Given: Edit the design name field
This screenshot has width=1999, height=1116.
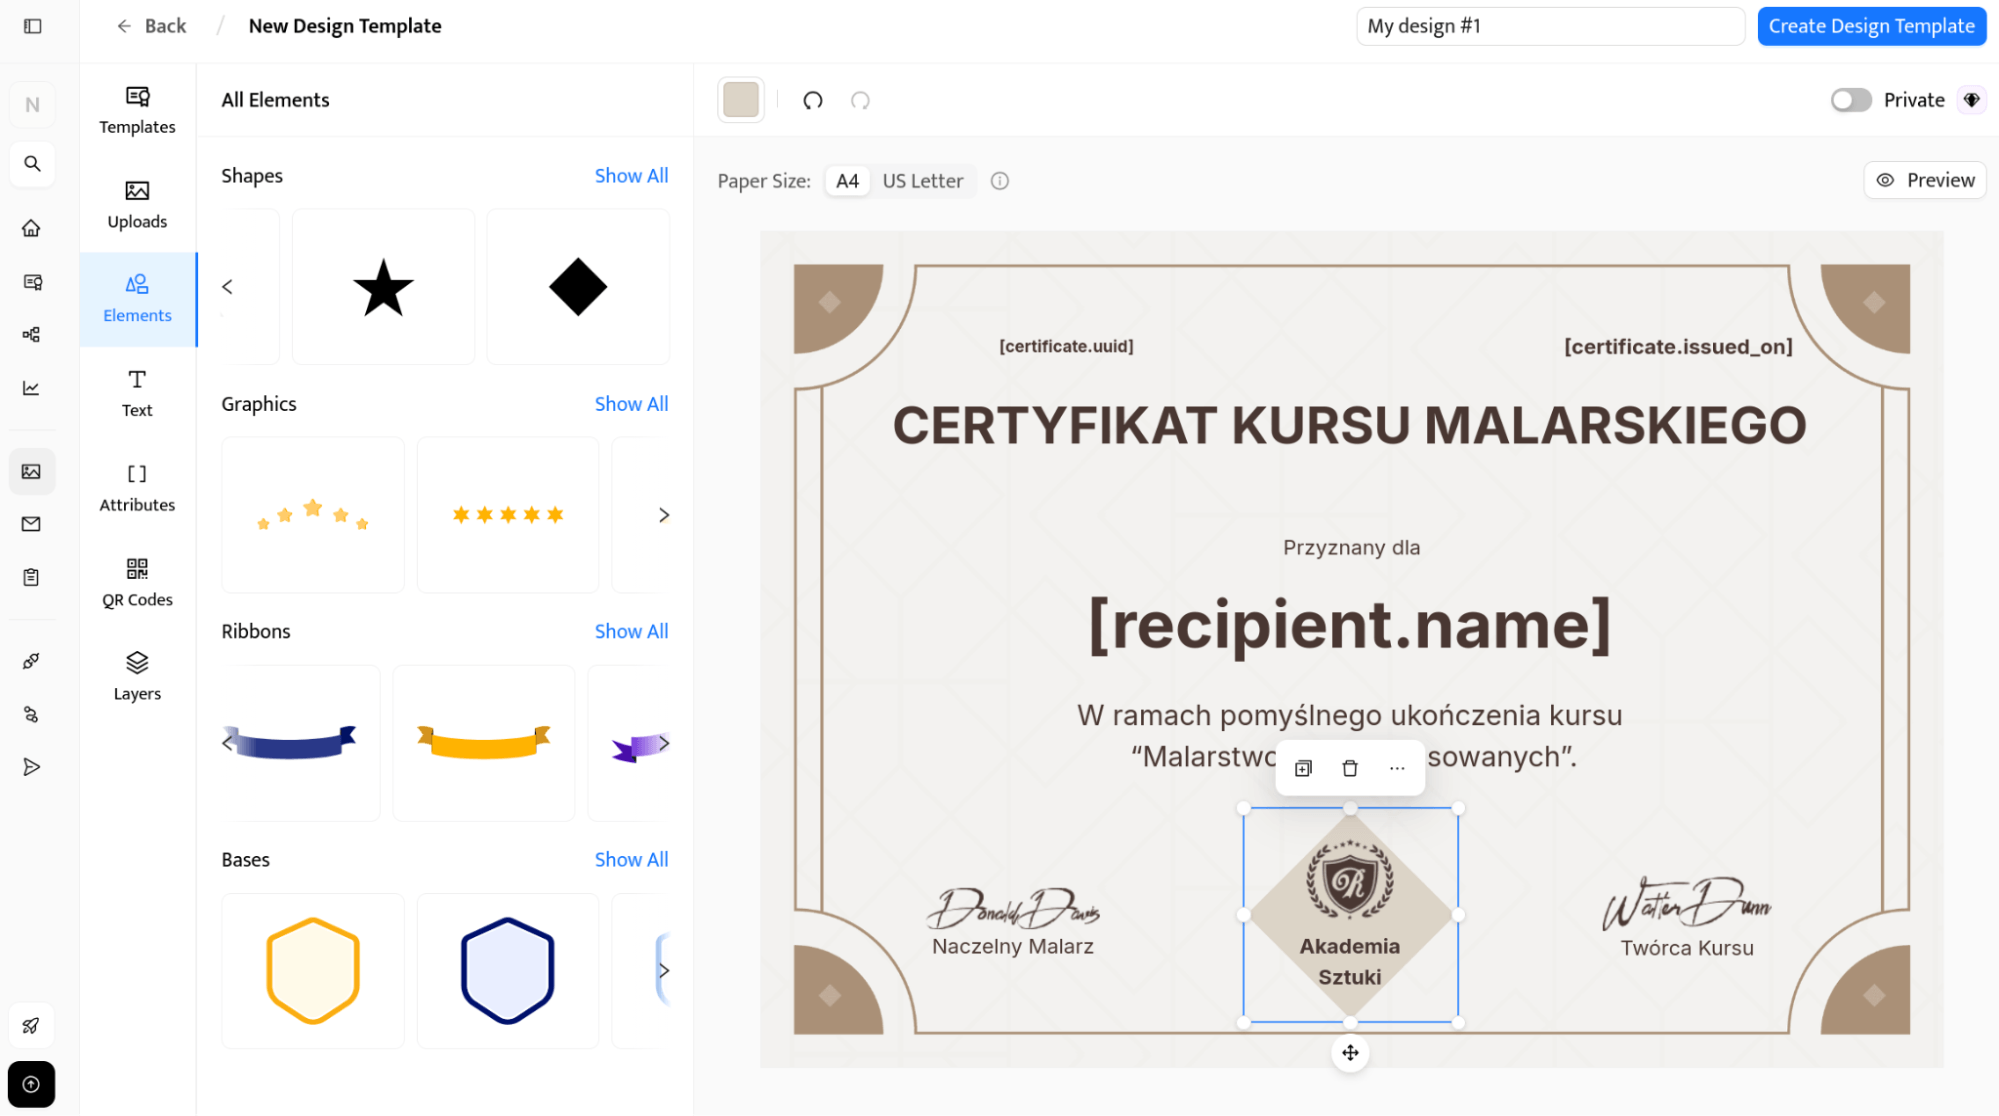Looking at the screenshot, I should [1550, 26].
